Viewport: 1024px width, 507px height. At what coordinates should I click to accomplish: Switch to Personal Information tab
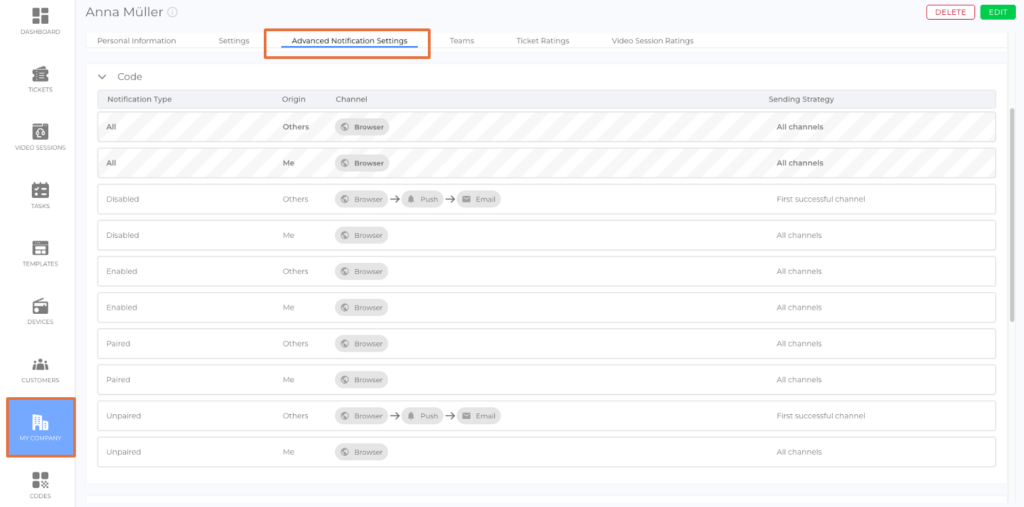136,41
